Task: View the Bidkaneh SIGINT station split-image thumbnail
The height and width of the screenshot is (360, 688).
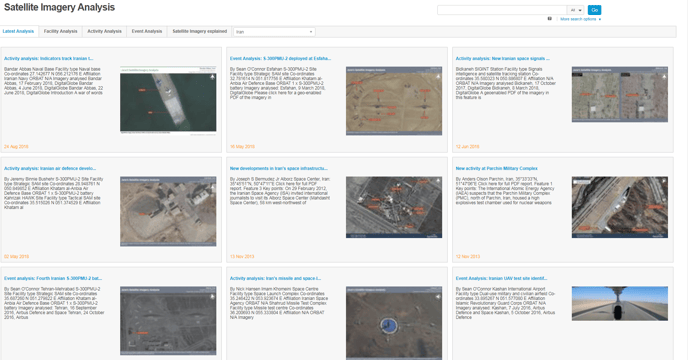Action: (620, 94)
